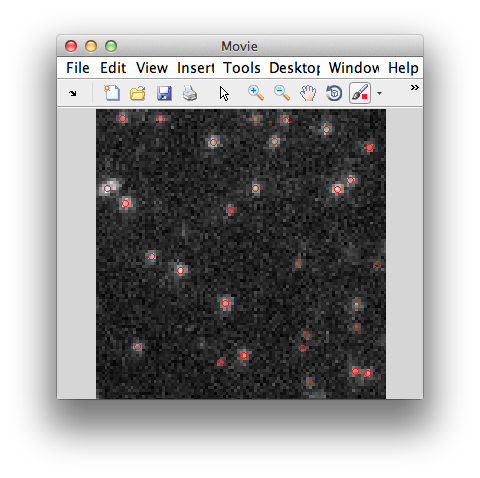
Task: Open the Insert menu
Action: 196,68
